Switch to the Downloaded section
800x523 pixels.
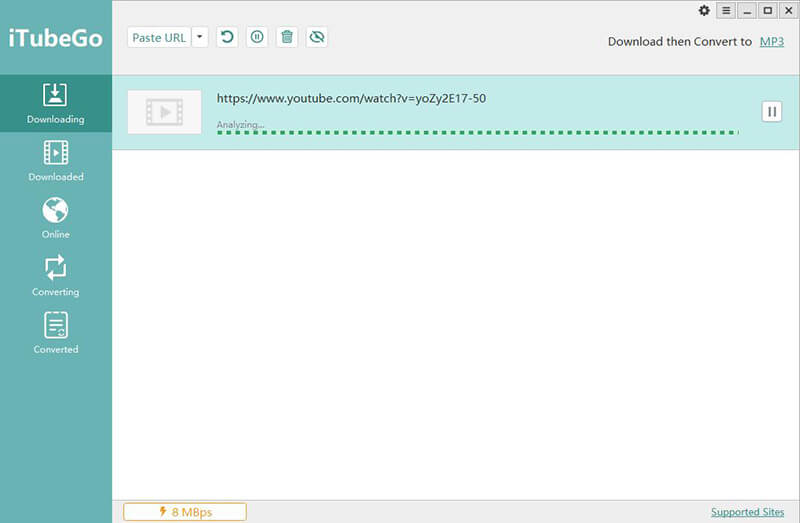56,161
